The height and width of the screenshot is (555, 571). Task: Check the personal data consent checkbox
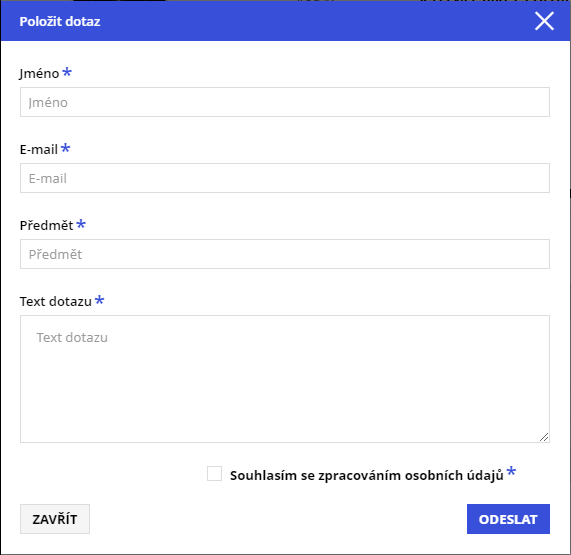pos(214,474)
